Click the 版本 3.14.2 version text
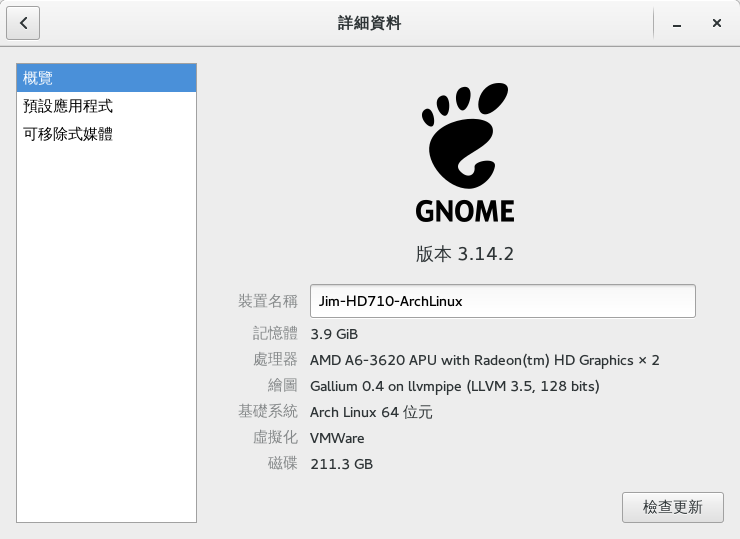 pyautogui.click(x=464, y=254)
